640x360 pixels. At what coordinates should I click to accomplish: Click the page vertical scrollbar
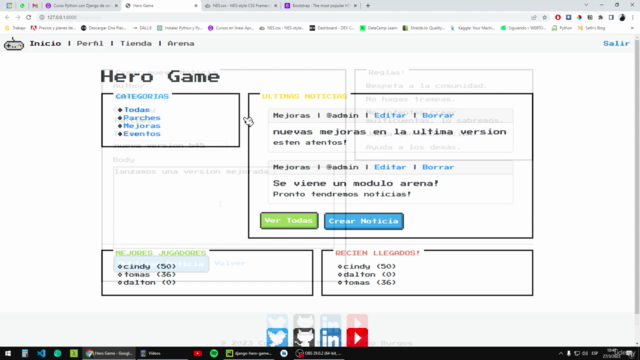coord(637,176)
